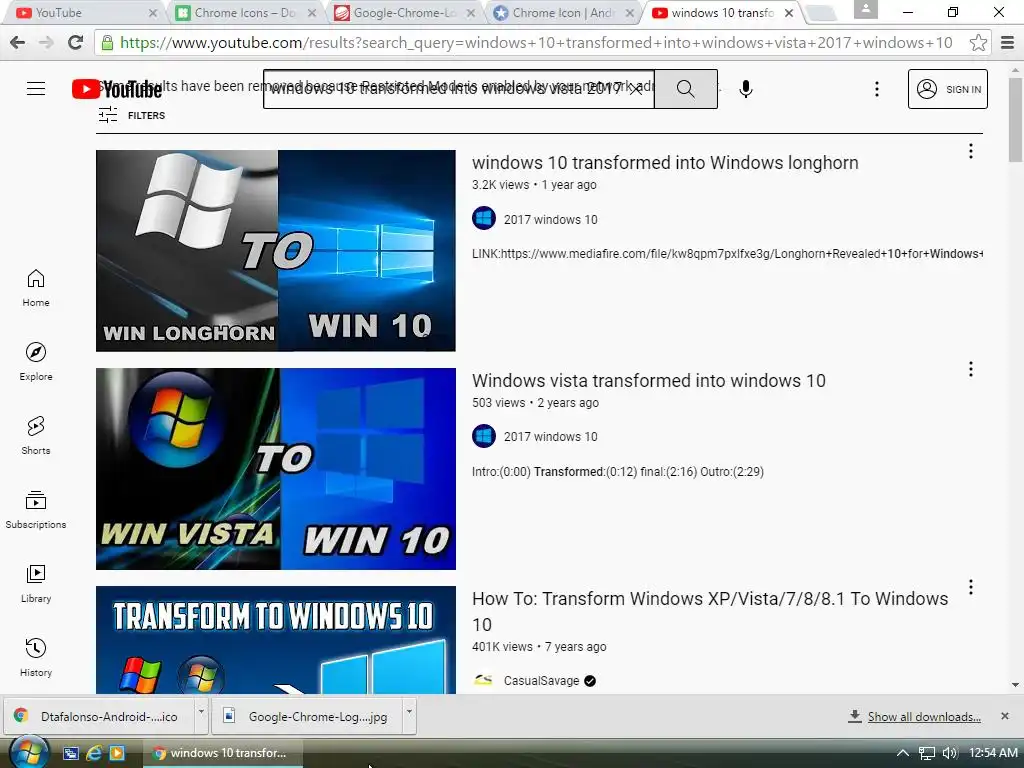Open media player taskbar icon
Image resolution: width=1024 pixels, height=768 pixels.
pyautogui.click(x=117, y=754)
